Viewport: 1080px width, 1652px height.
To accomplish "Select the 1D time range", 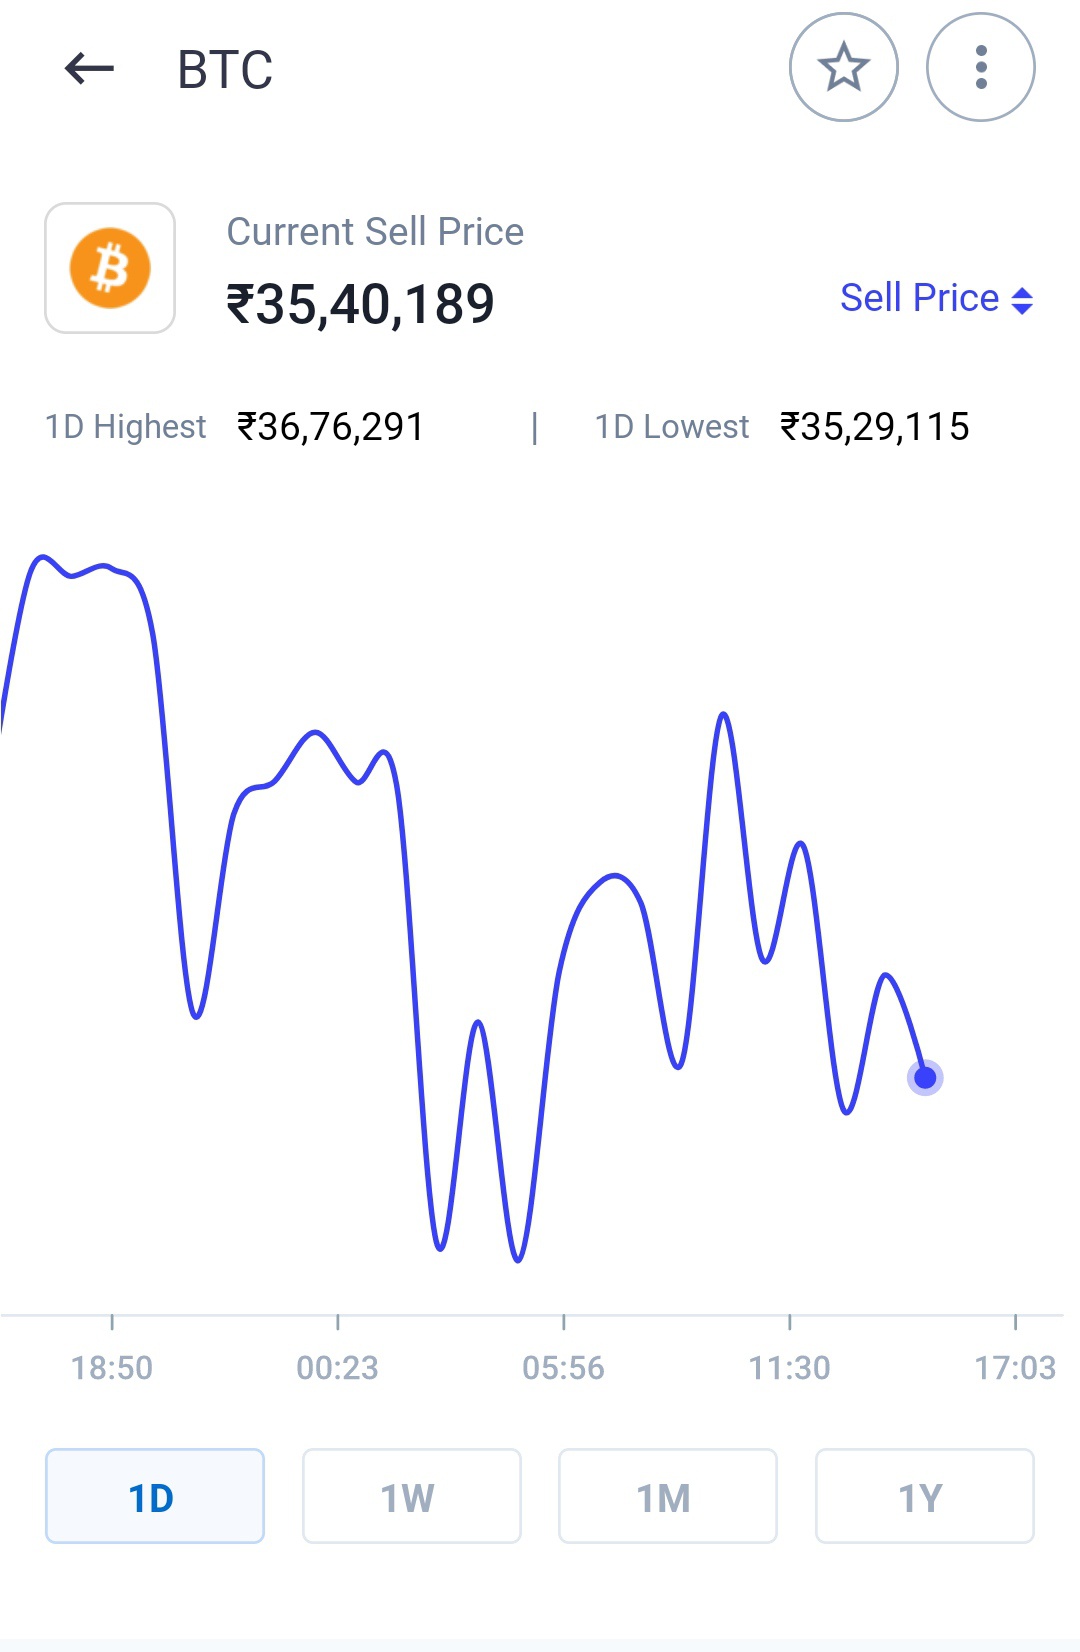I will [155, 1496].
